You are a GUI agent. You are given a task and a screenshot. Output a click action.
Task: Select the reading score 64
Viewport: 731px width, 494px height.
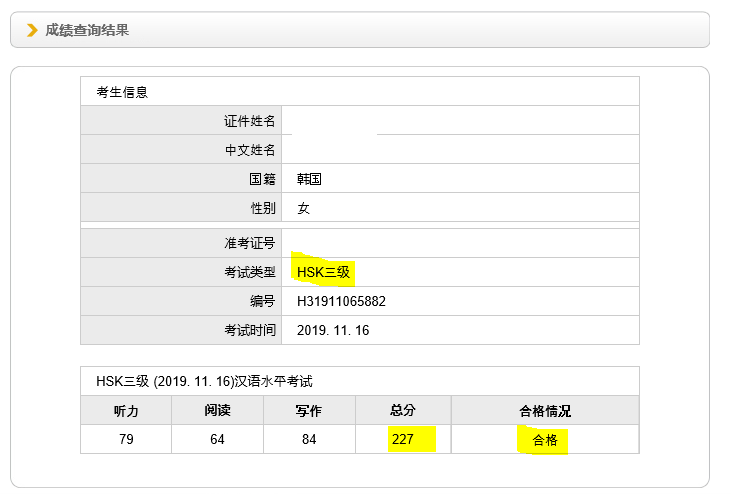217,439
